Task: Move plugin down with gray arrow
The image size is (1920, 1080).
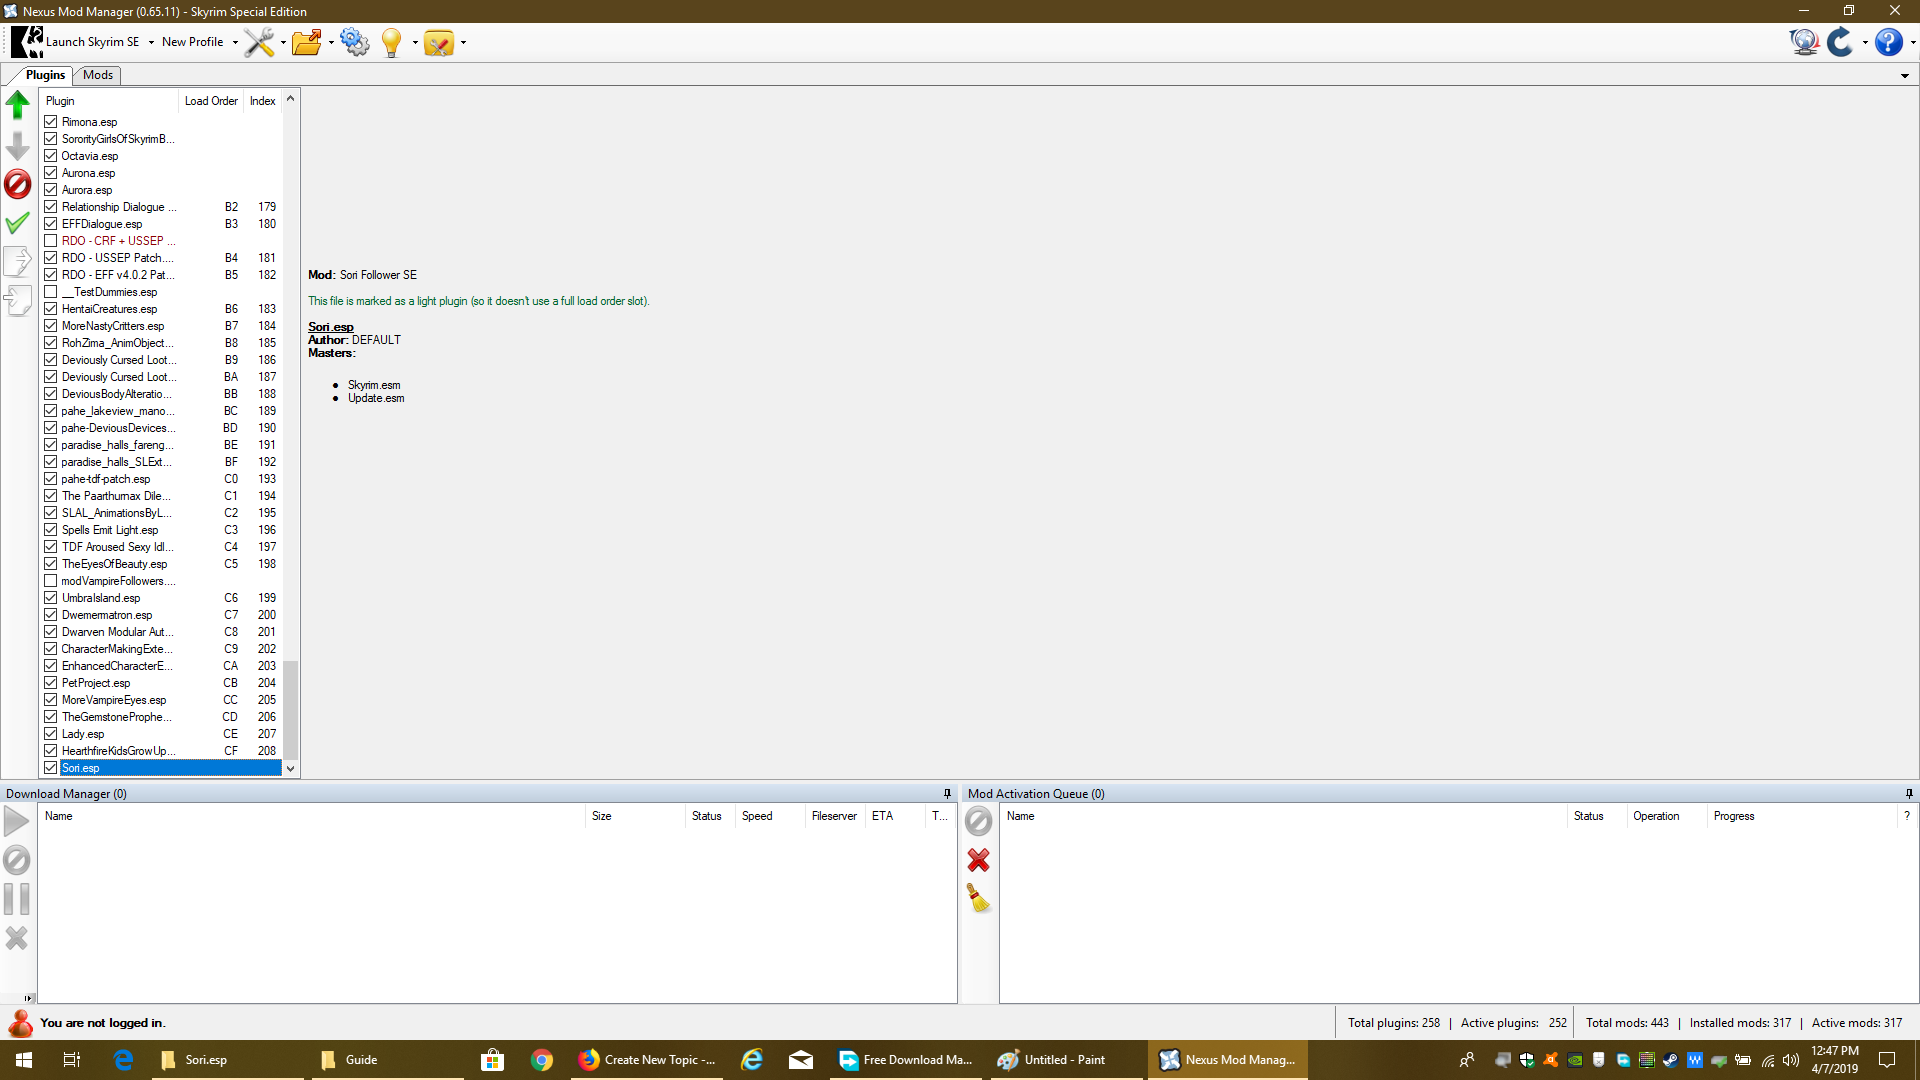Action: (x=18, y=146)
